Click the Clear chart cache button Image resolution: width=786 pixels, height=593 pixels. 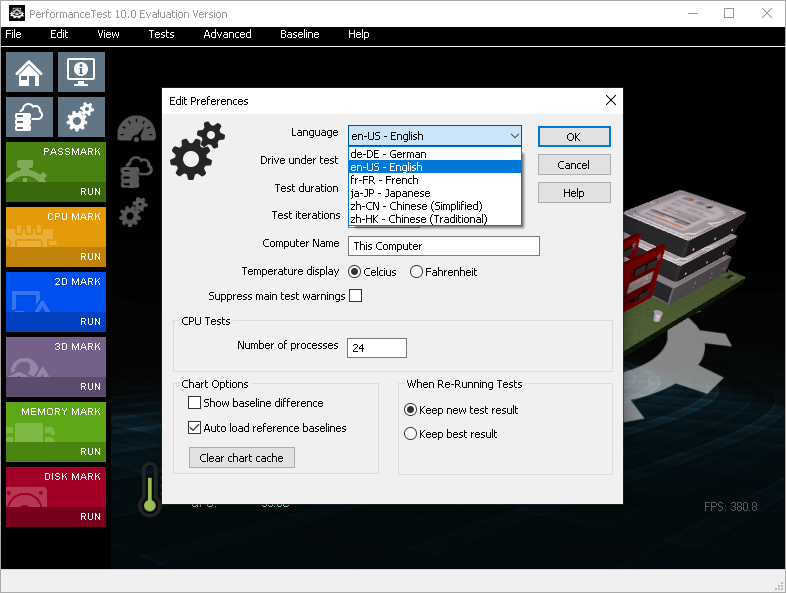pos(242,458)
